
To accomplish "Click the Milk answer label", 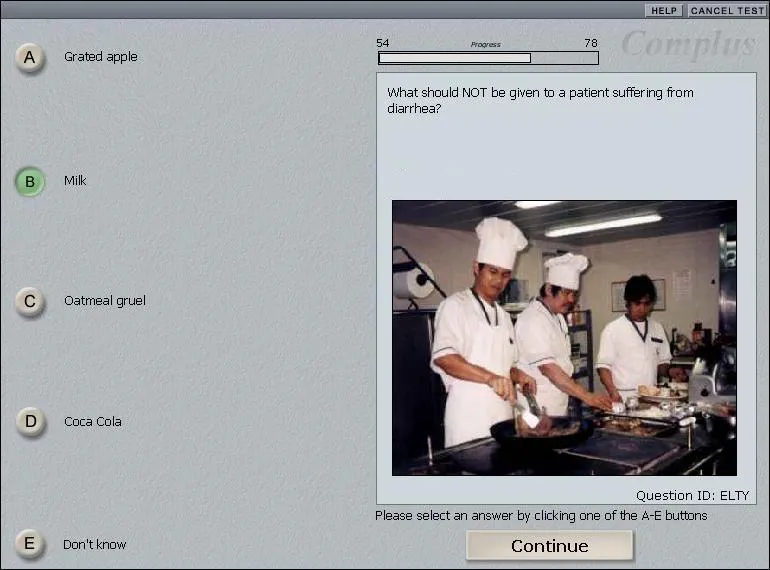I will (x=75, y=181).
